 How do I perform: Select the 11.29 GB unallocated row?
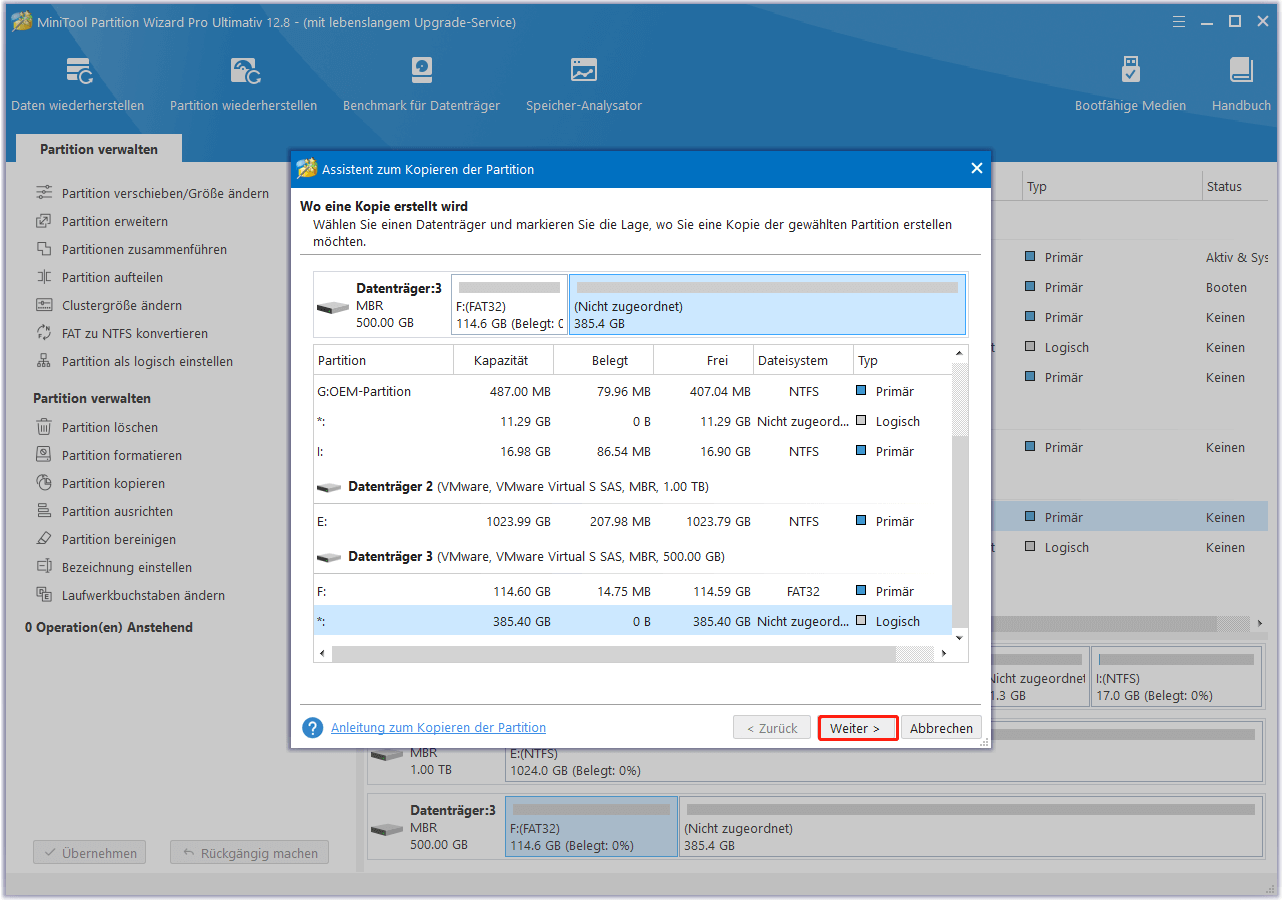click(633, 421)
